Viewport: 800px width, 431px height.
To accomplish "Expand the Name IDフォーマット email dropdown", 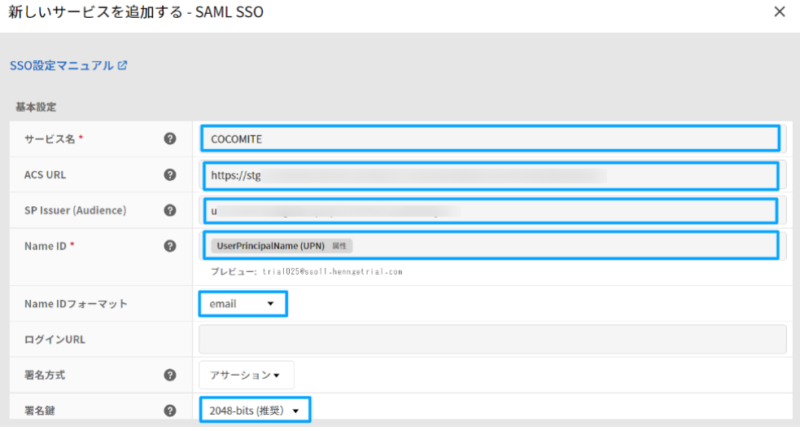I will click(243, 303).
